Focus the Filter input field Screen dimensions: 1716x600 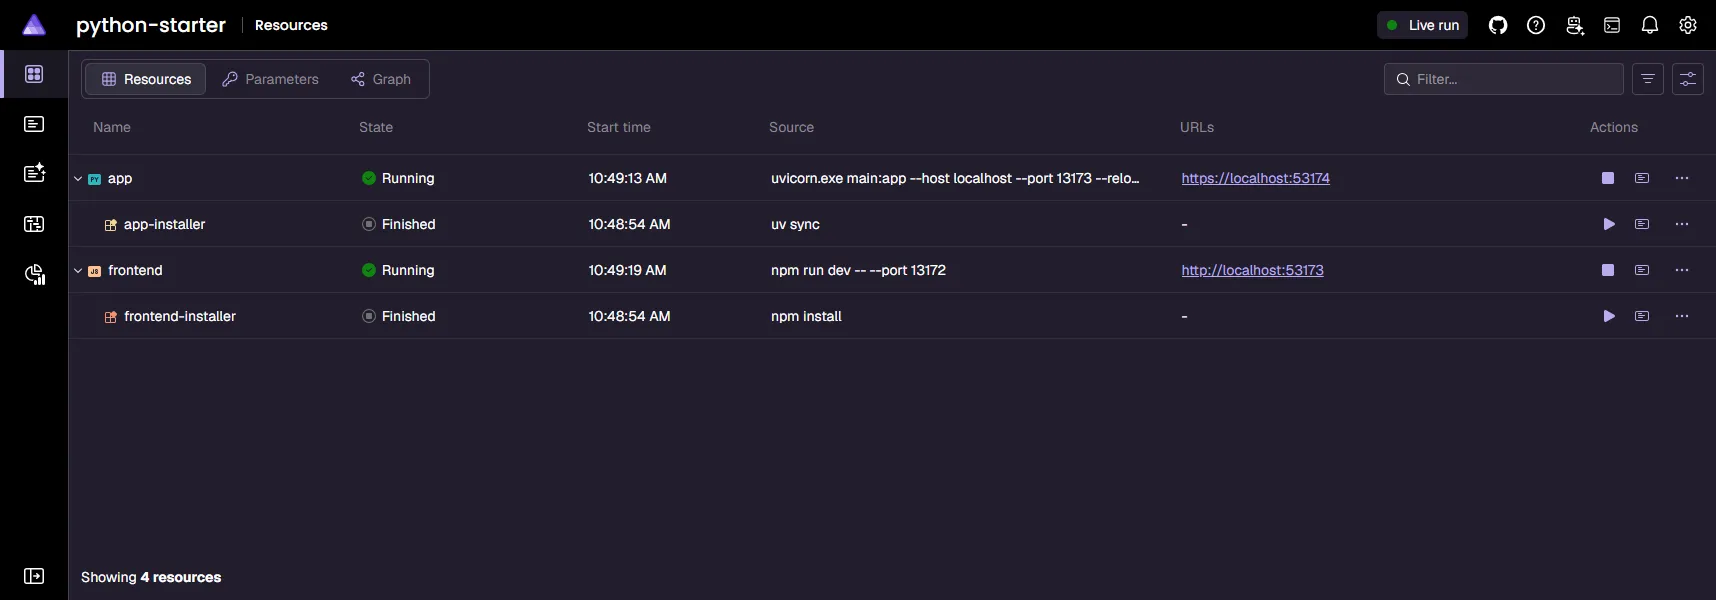pos(1504,79)
